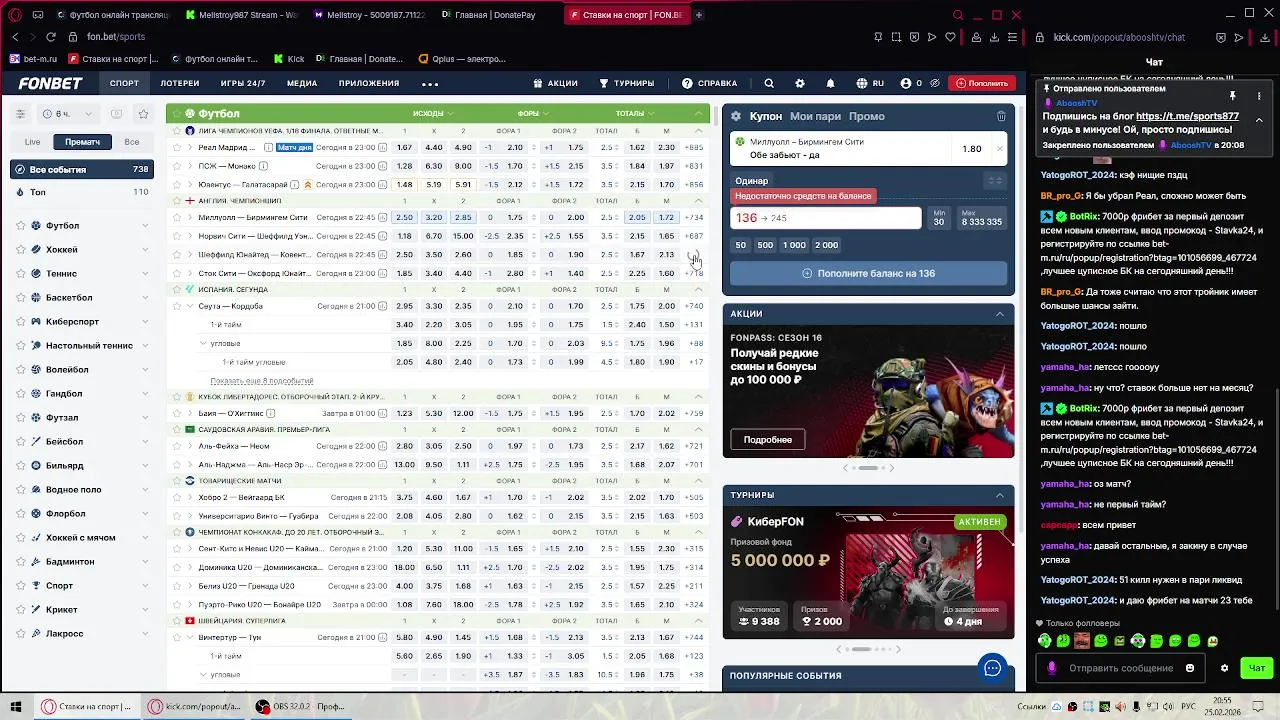Image resolution: width=1280 pixels, height=720 pixels.
Task: Open pinned message options three dots
Action: click(x=1259, y=96)
